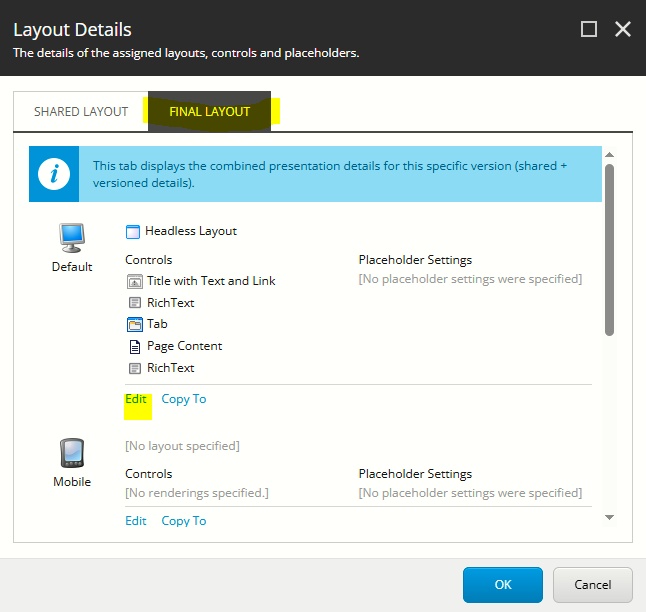Click the scrollbar up arrow
The image size is (646, 612).
pos(609,155)
